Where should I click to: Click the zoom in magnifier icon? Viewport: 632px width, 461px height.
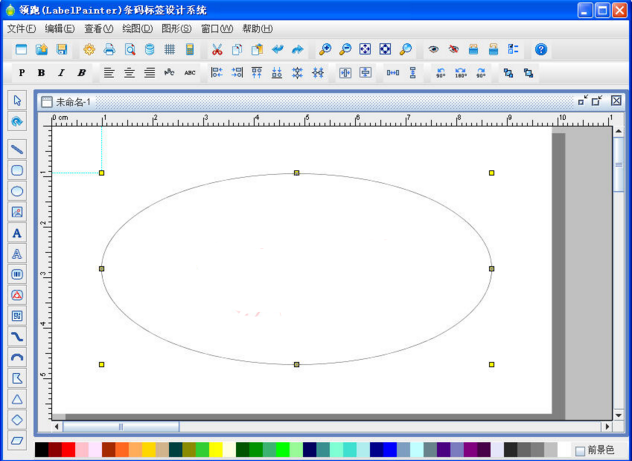(325, 50)
